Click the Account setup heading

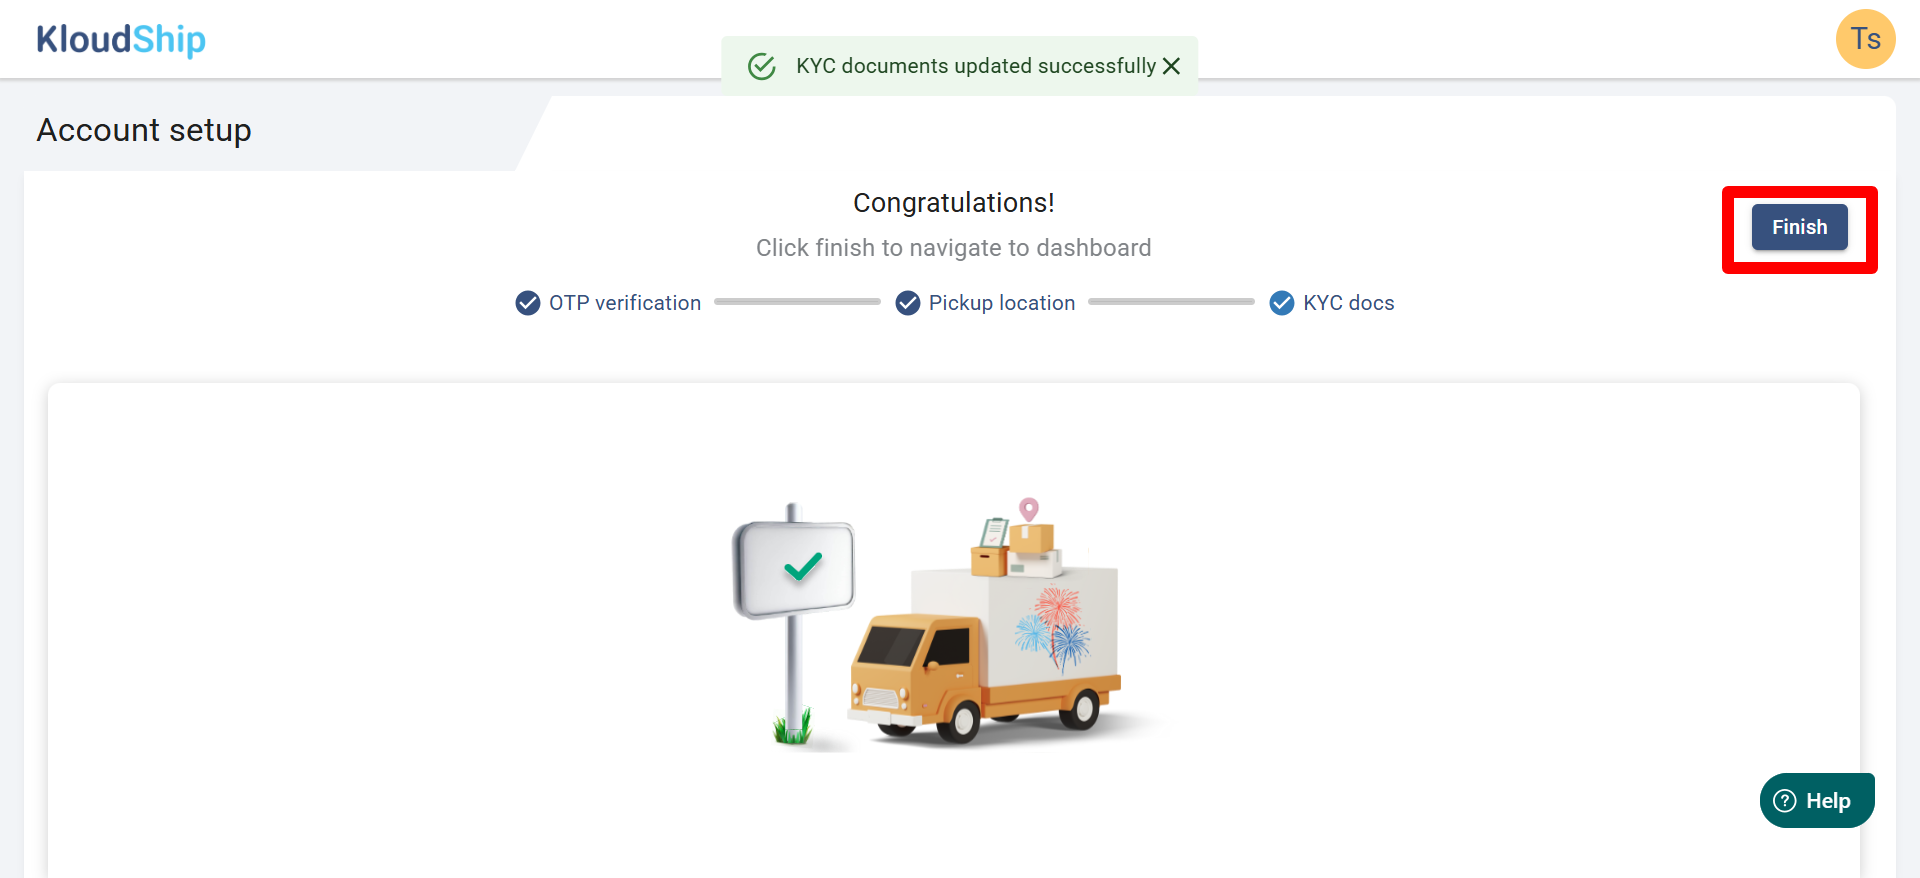pos(144,130)
